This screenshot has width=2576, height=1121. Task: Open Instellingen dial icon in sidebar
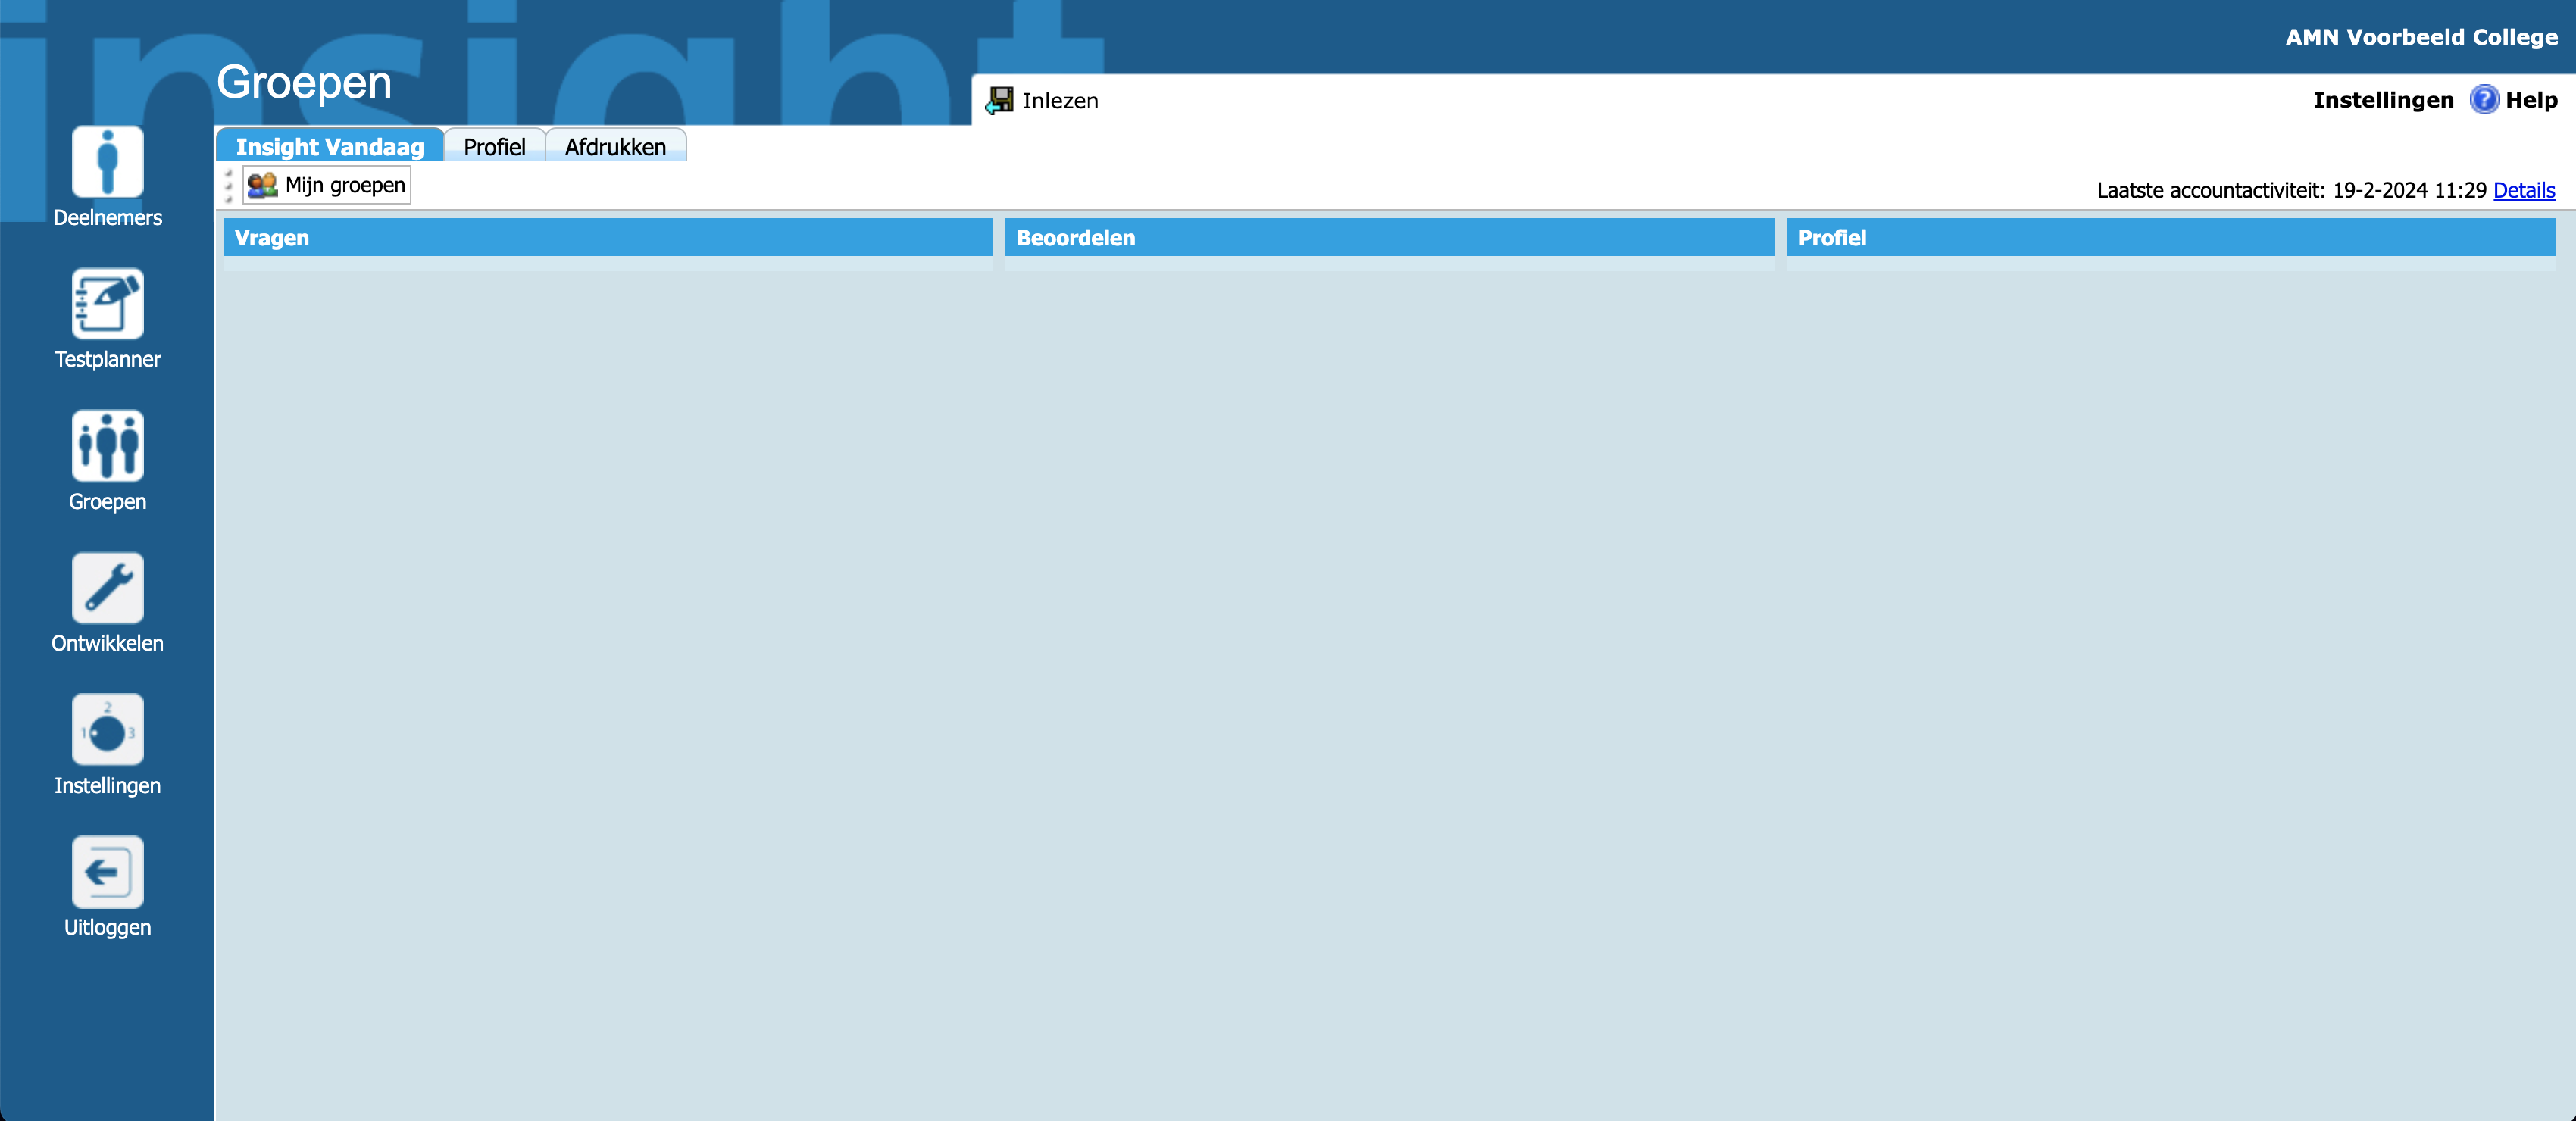107,730
